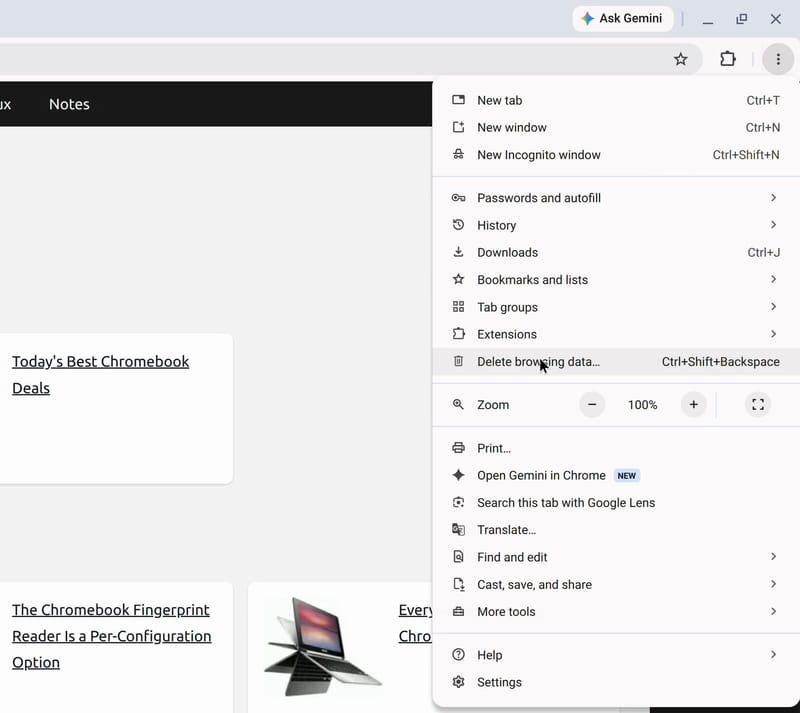Click the Tab groups grid icon
The image size is (800, 713).
[x=458, y=307]
